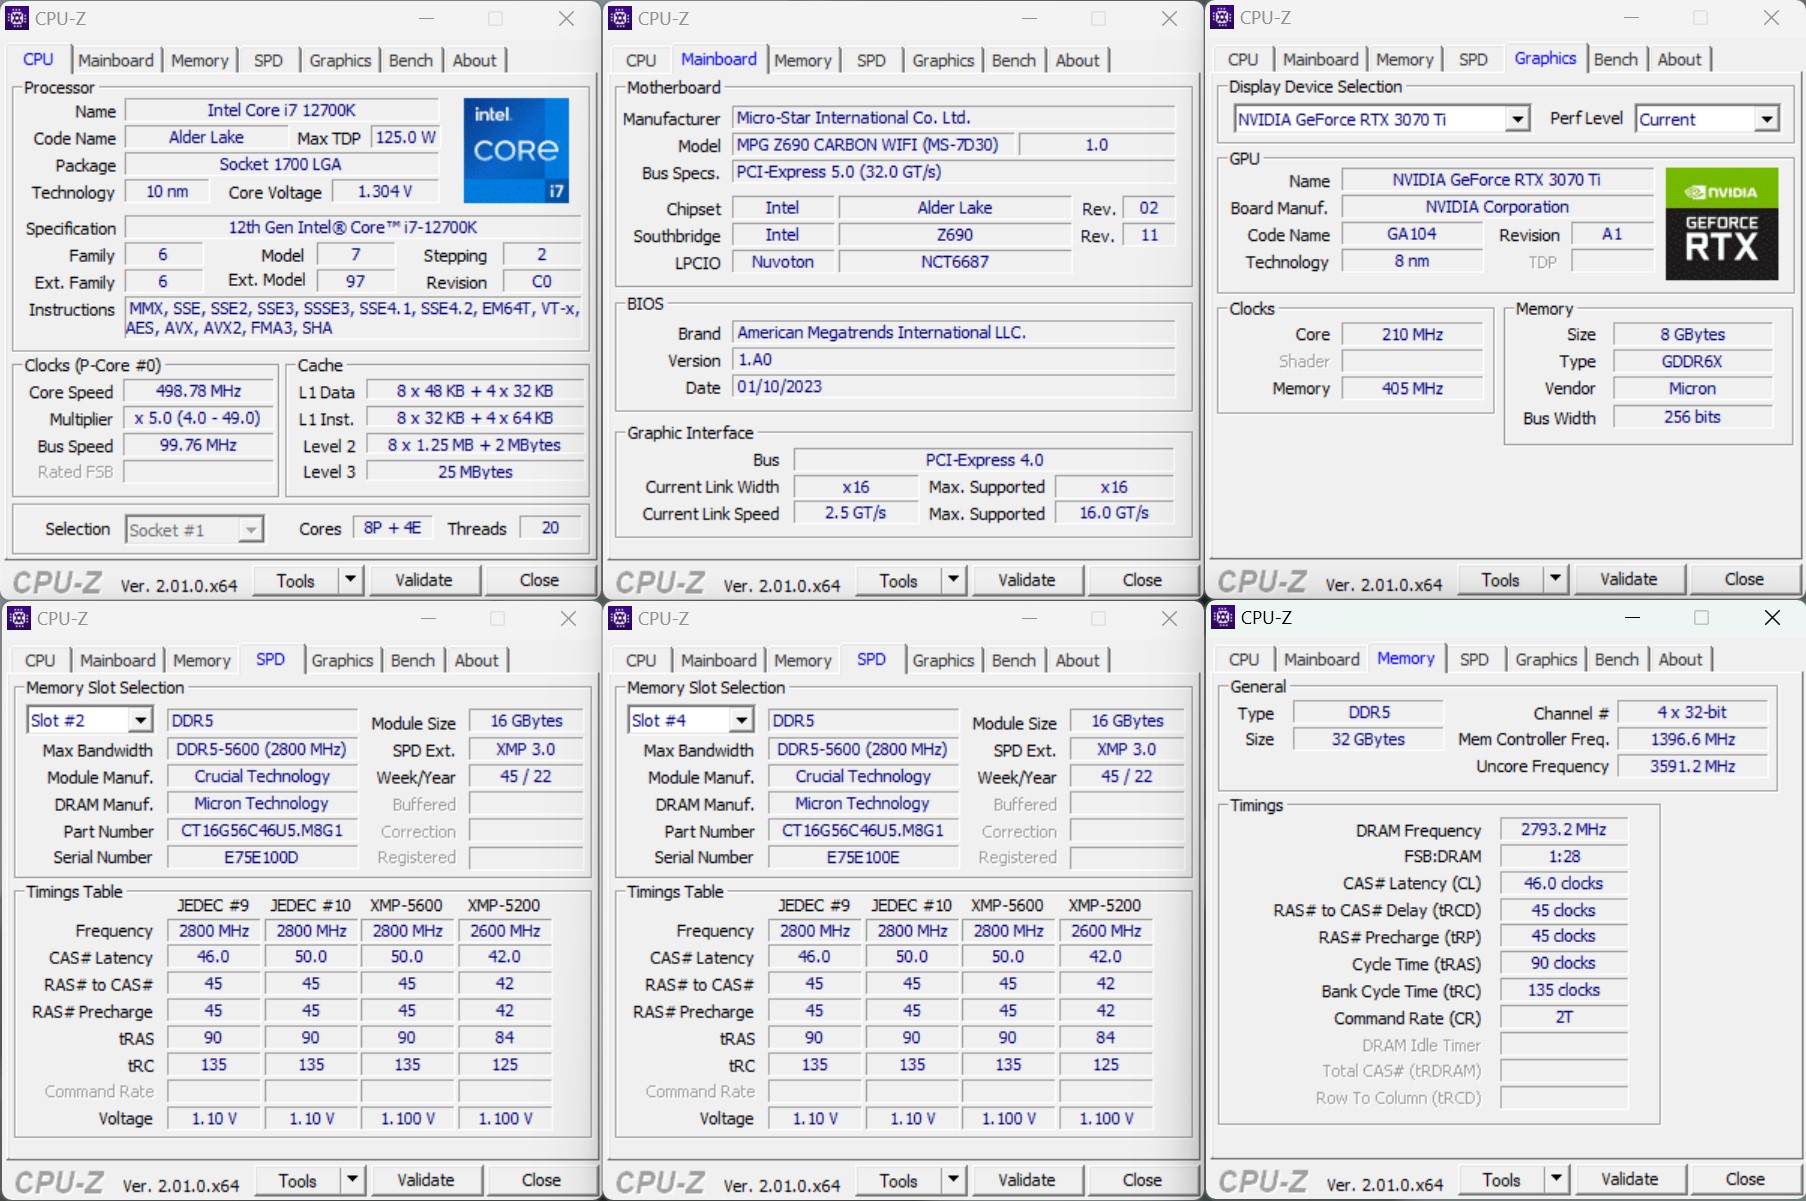
Task: Click Cores value 8P + 4E
Action: tap(392, 528)
